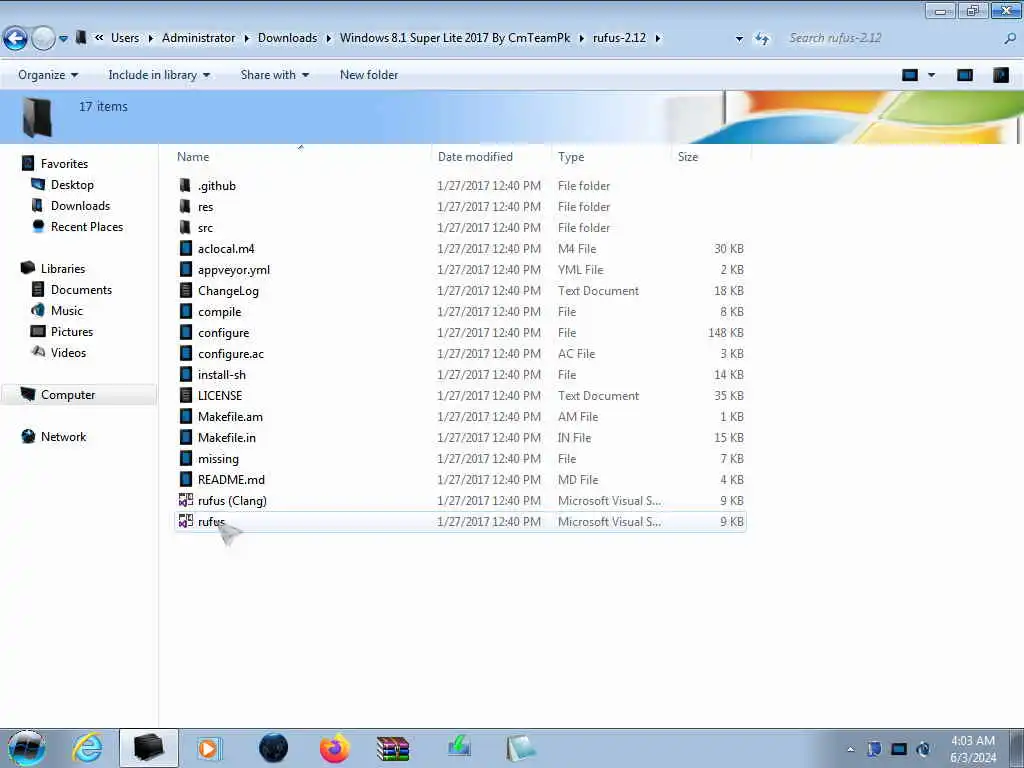Open Libraries in navigation pane

coord(63,268)
